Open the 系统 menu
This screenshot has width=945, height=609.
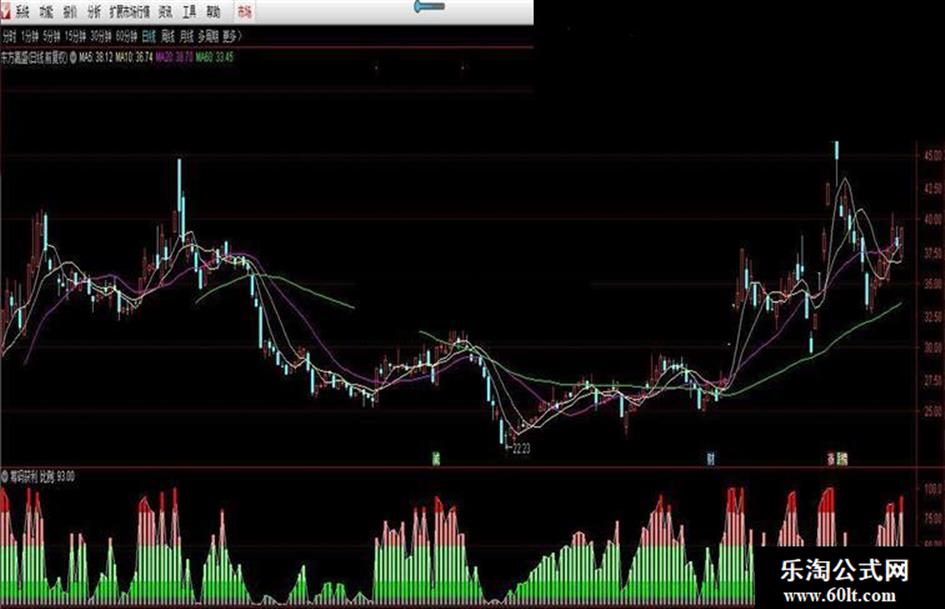click(x=22, y=11)
